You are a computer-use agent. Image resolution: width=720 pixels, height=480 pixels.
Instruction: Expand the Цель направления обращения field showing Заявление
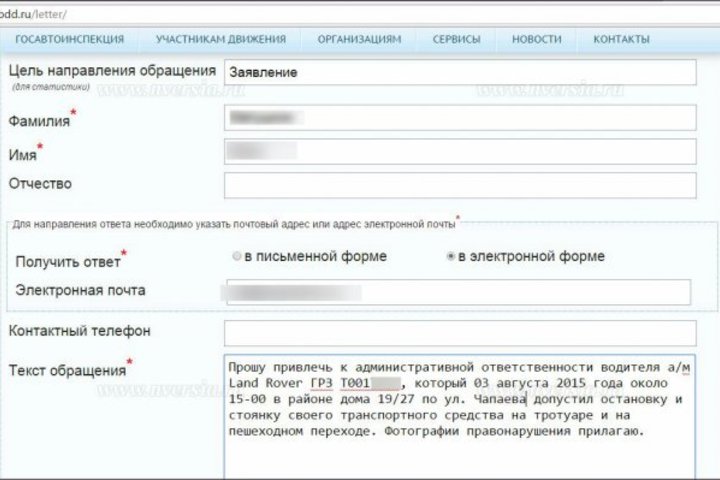pyautogui.click(x=459, y=73)
